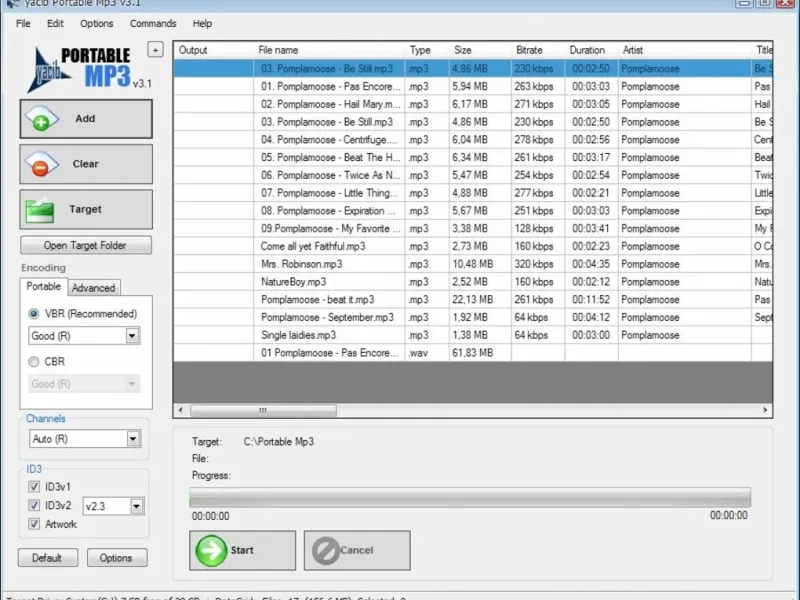The width and height of the screenshot is (800, 600).
Task: Toggle the ID3v1 checkbox
Action: click(34, 487)
